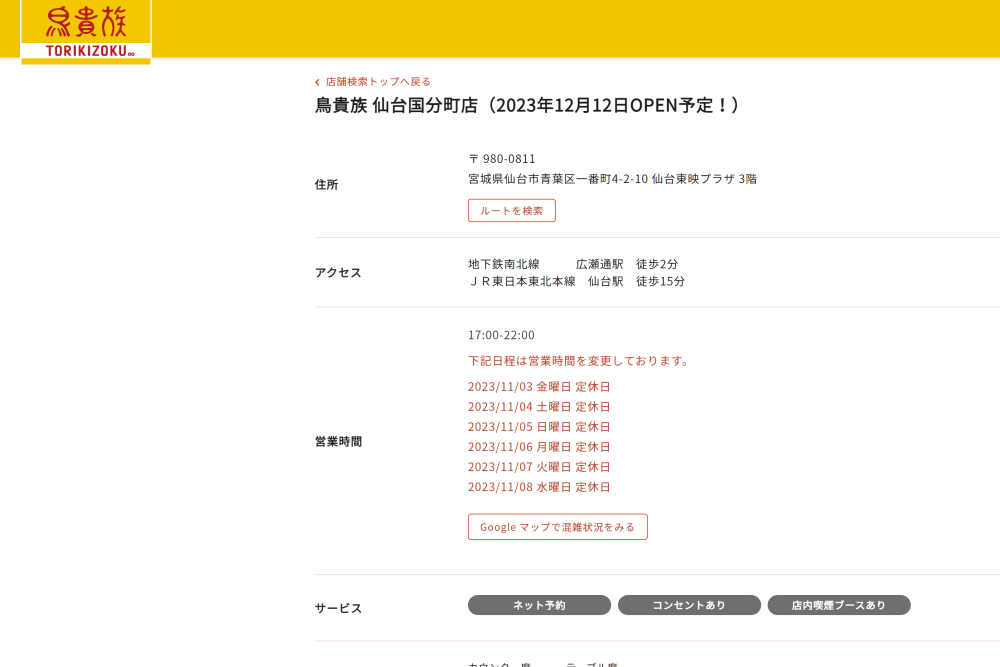Image resolution: width=1000 pixels, height=667 pixels.
Task: Click the 17:00-22:00 business hours text
Action: (x=501, y=335)
